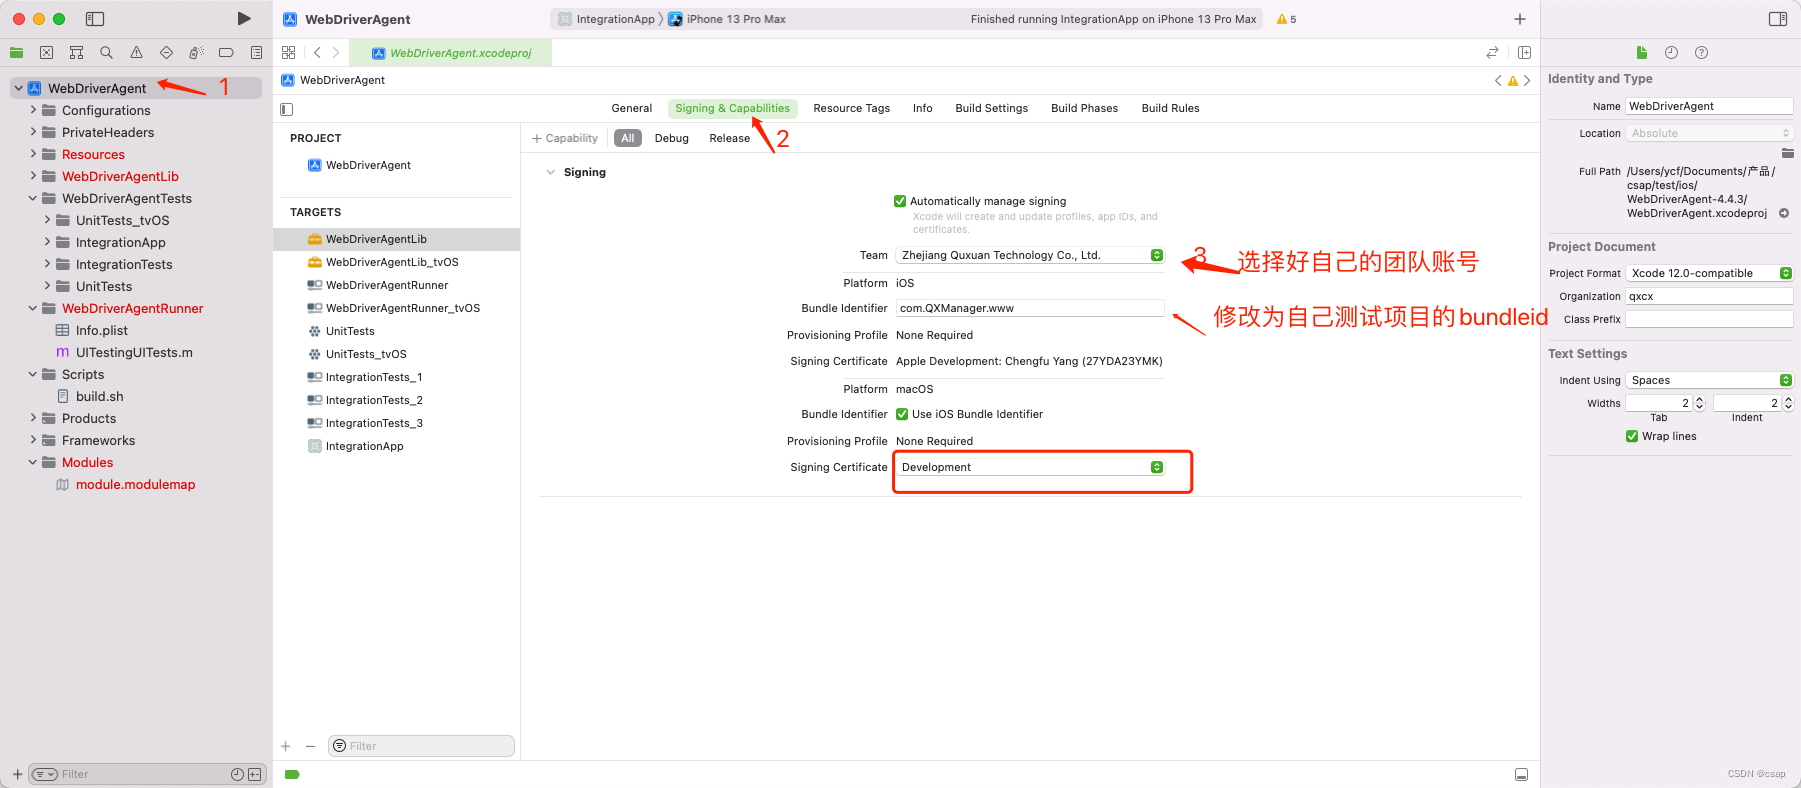The height and width of the screenshot is (788, 1801).
Task: Select the module.modulemap file
Action: click(135, 484)
